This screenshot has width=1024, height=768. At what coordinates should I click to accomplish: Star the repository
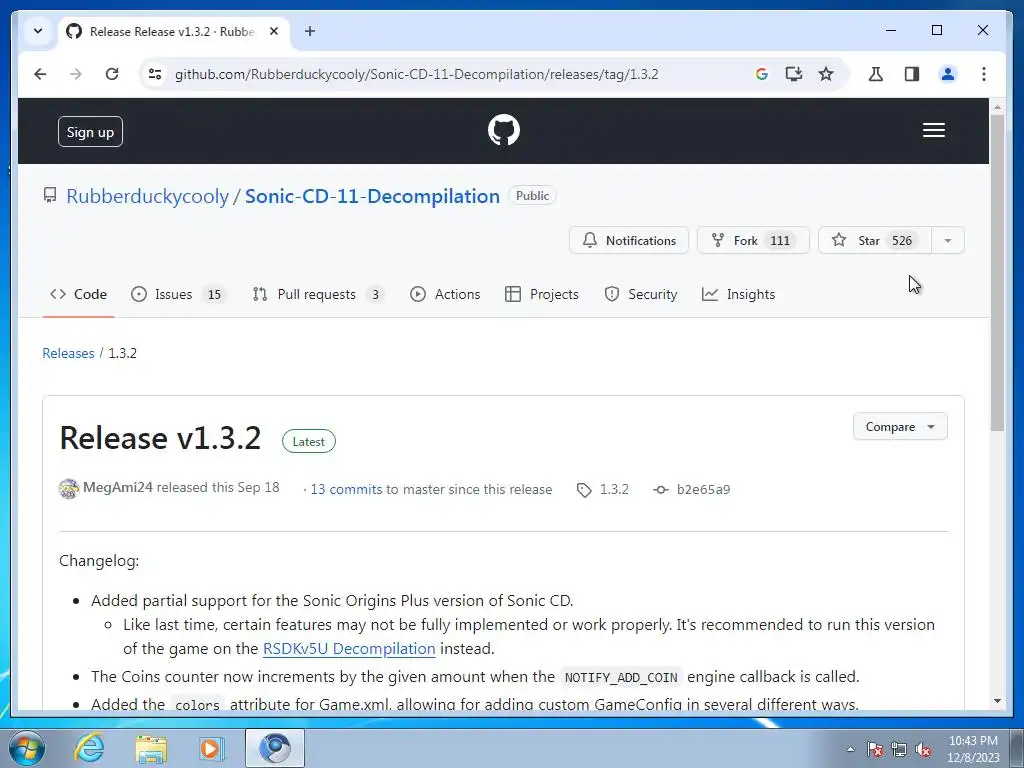pos(874,240)
